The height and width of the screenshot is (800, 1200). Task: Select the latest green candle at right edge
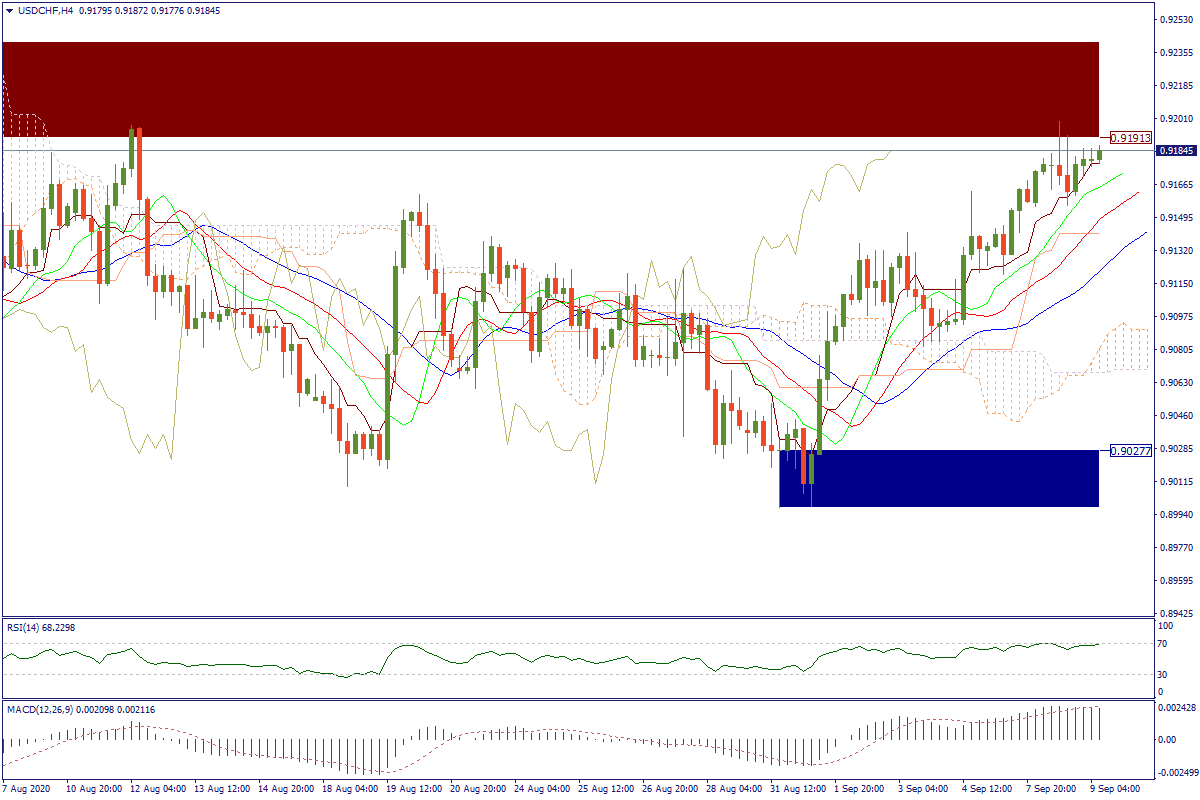[x=1099, y=153]
